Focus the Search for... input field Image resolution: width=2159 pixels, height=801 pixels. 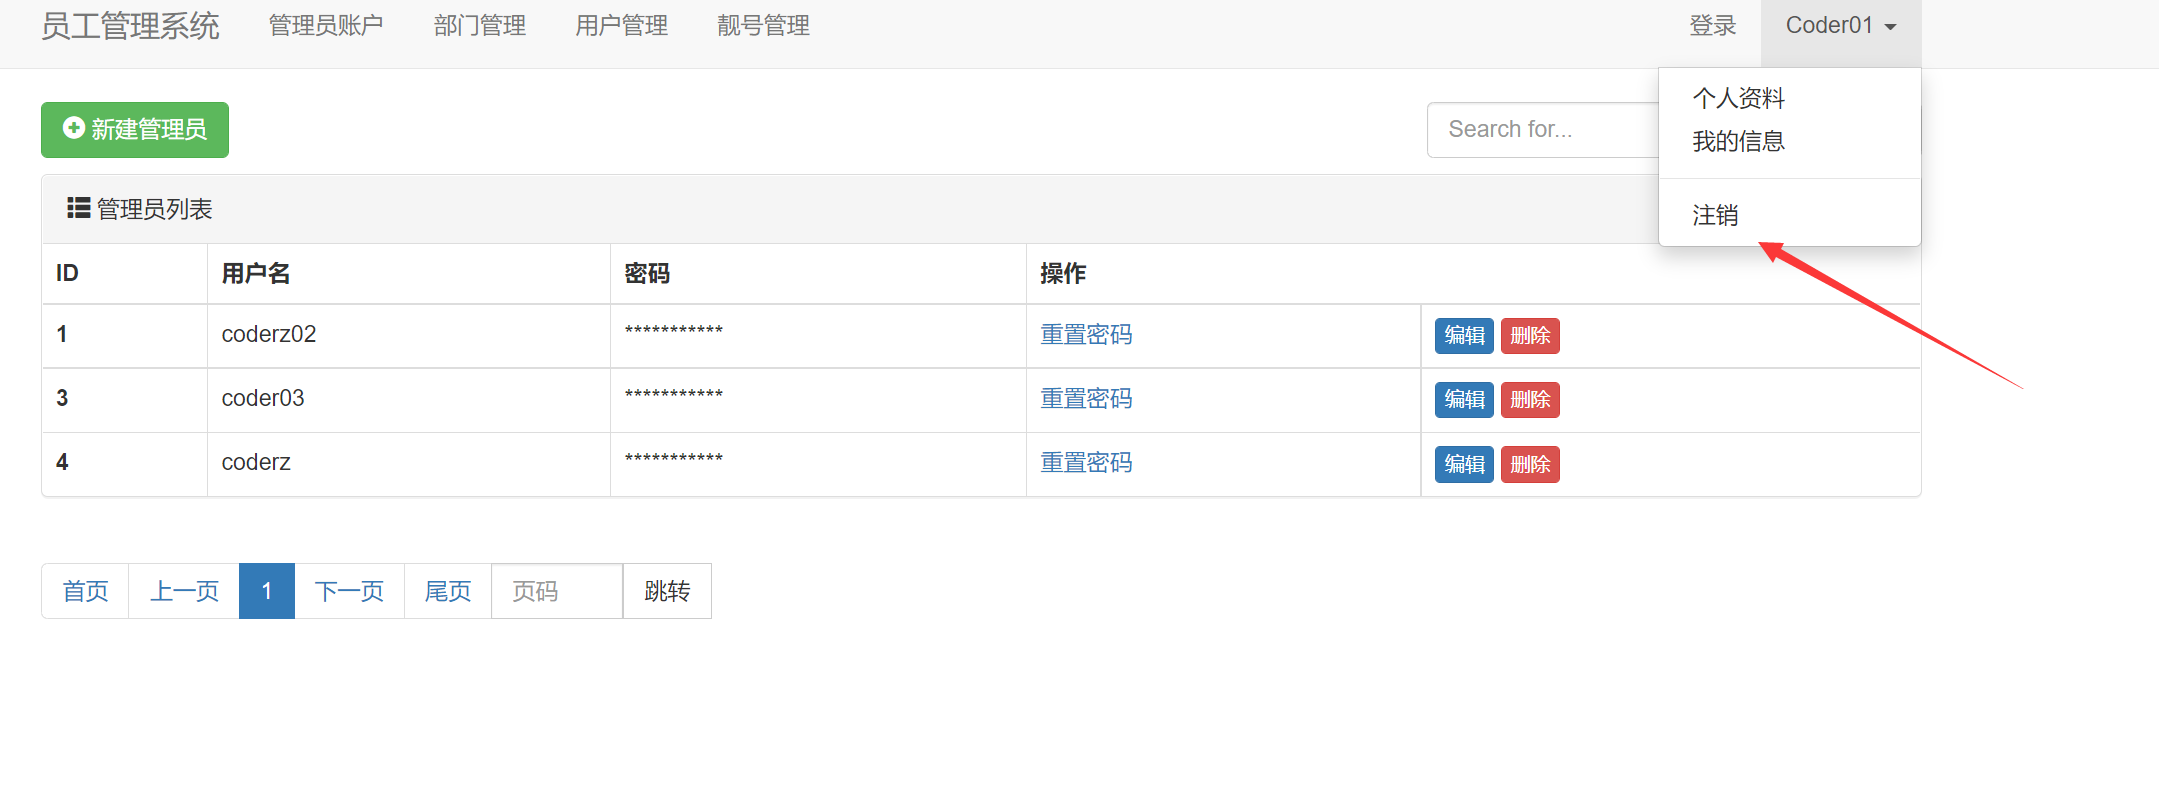[x=1543, y=130]
